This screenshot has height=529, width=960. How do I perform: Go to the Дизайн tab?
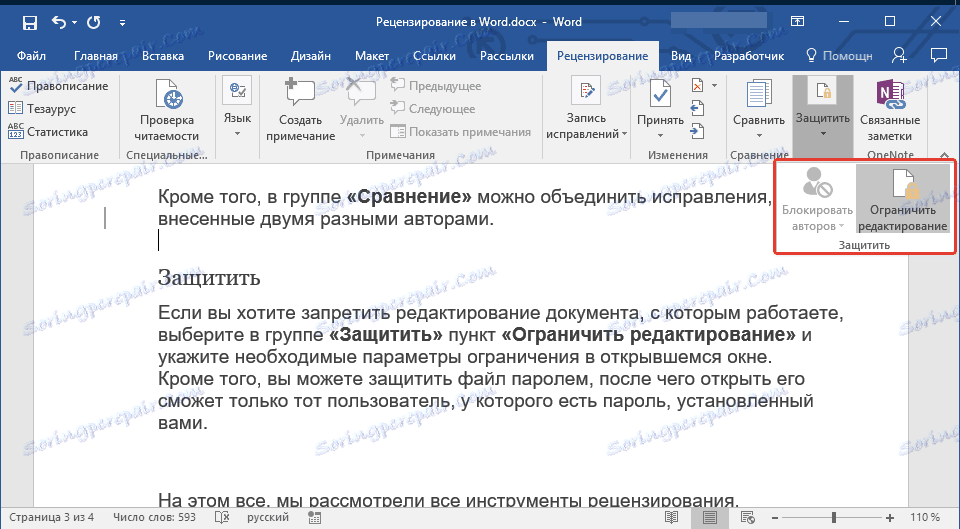(311, 56)
